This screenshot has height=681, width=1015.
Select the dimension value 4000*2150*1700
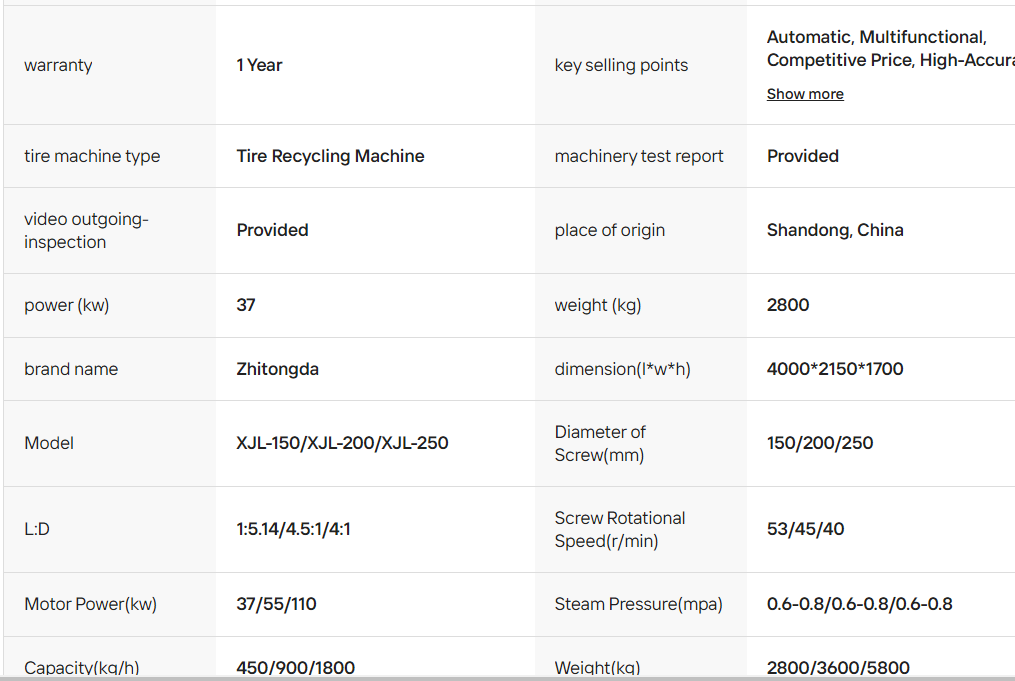click(x=835, y=369)
